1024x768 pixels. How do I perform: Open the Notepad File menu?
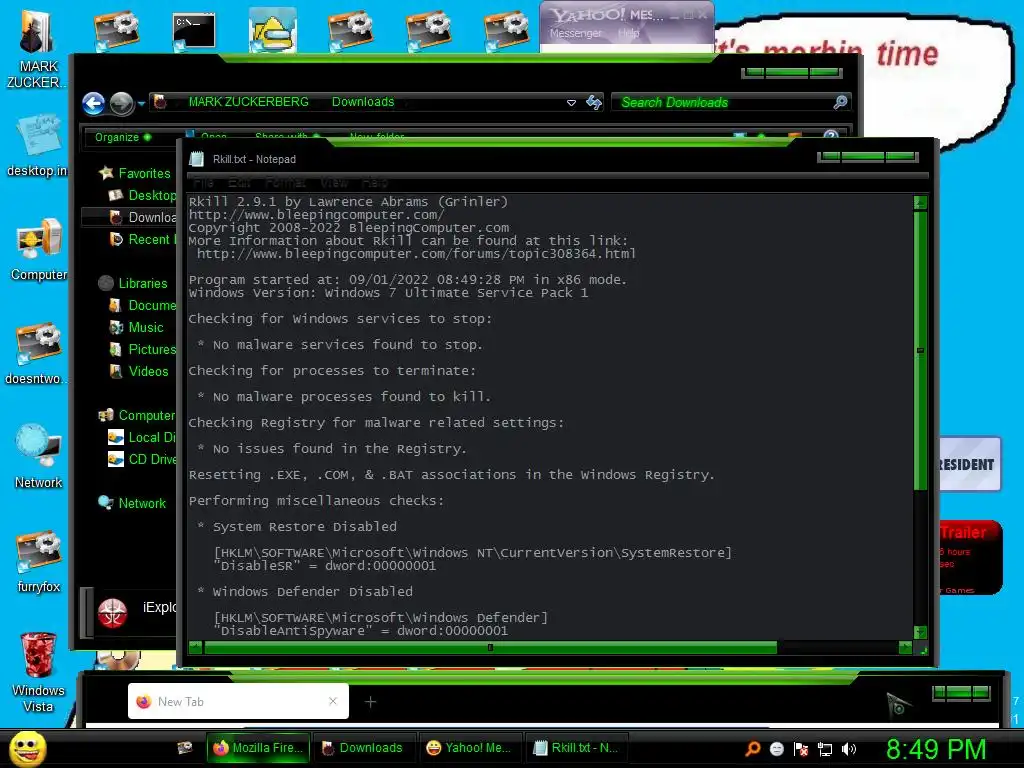203,182
